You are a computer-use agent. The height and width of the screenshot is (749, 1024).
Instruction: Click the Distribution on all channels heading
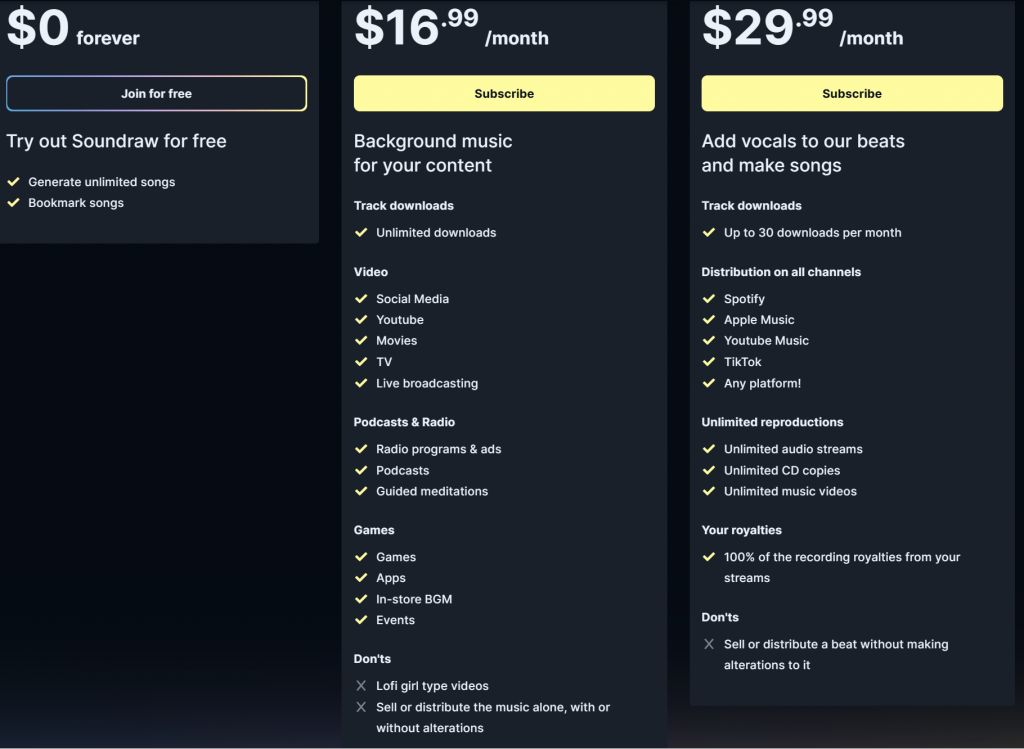[780, 272]
